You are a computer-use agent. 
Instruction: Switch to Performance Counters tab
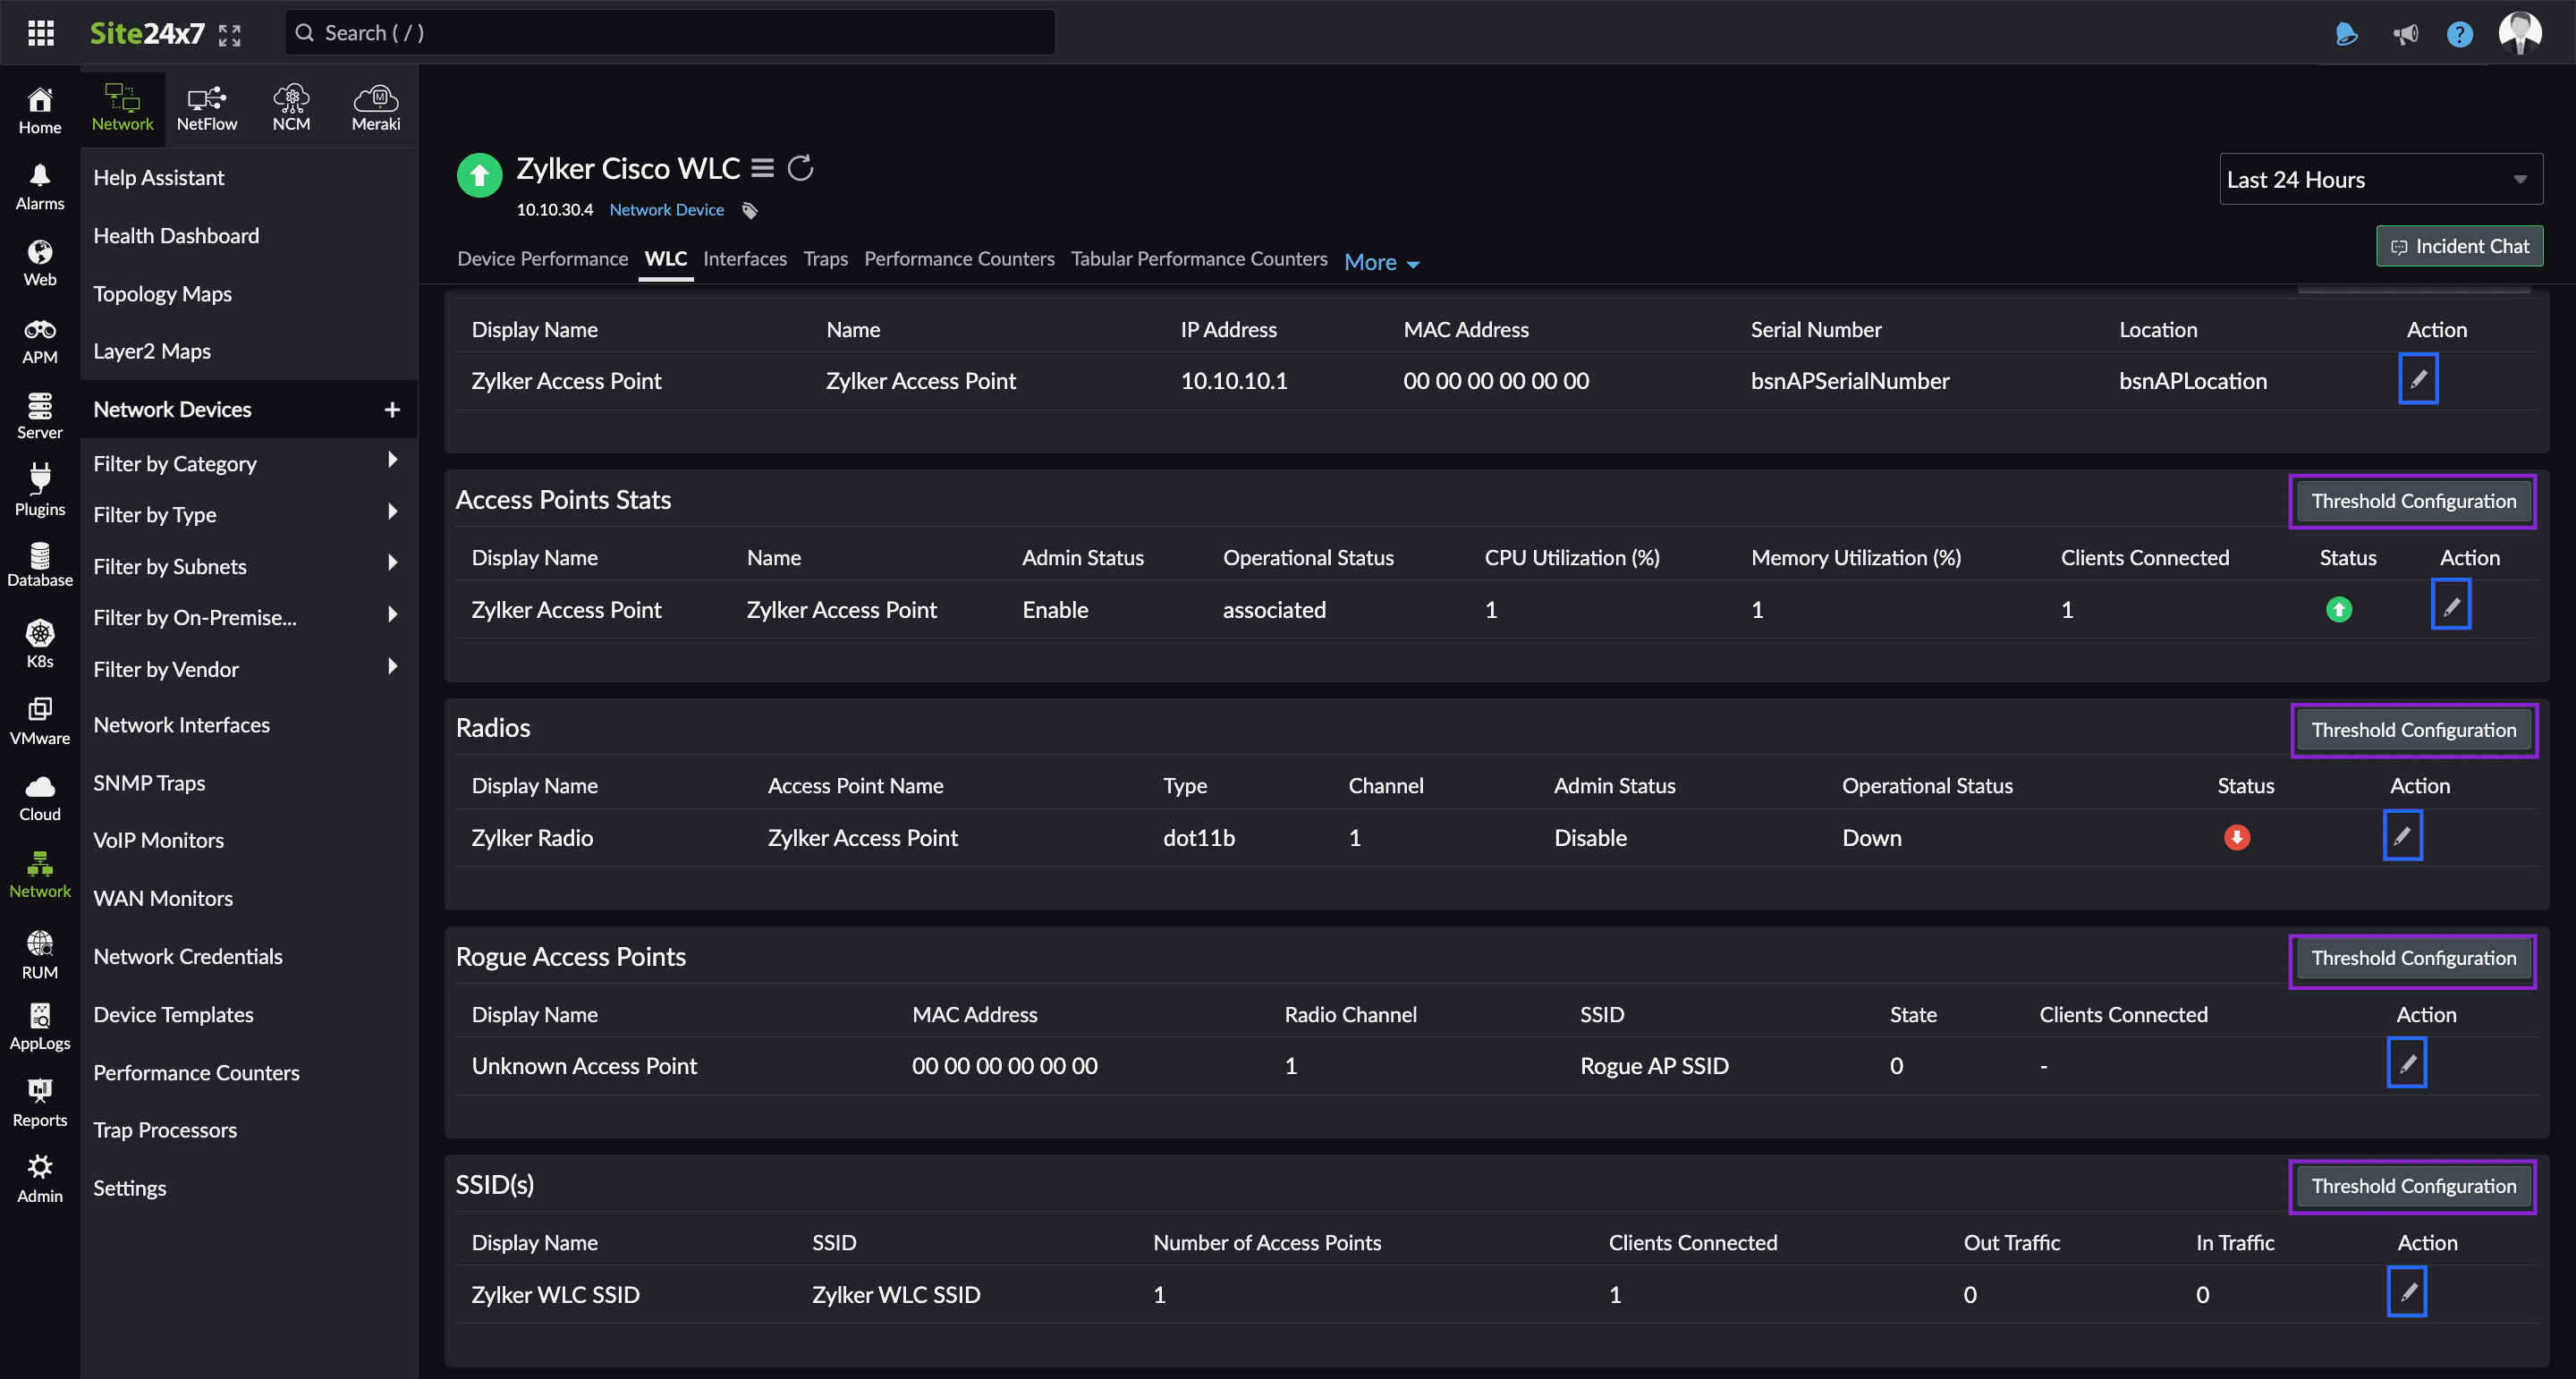pyautogui.click(x=959, y=259)
